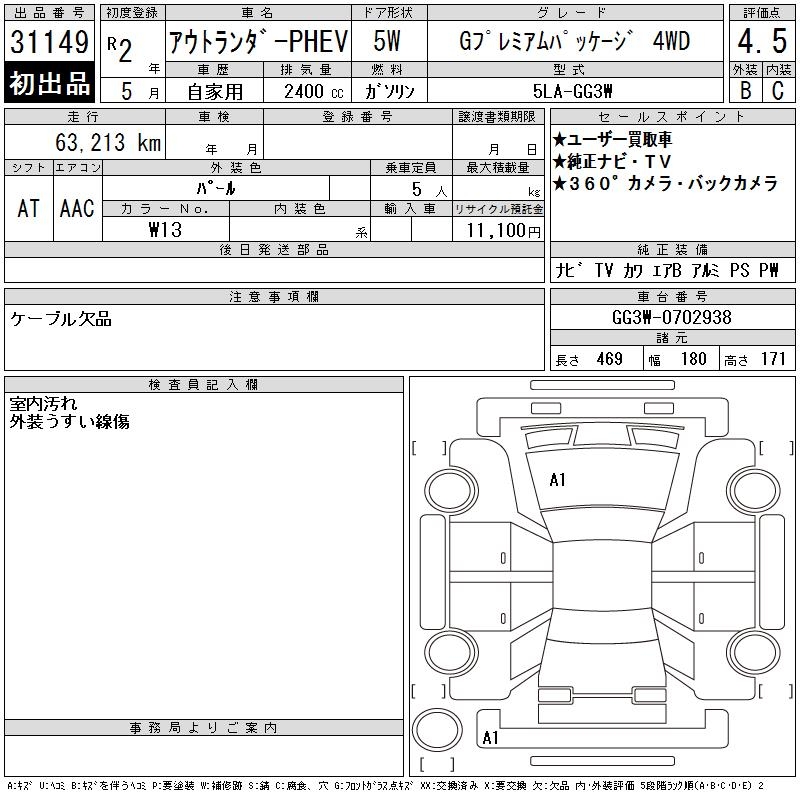The width and height of the screenshot is (800, 800).
Task: Click the 事務局よりご案内 header
Action: (204, 728)
